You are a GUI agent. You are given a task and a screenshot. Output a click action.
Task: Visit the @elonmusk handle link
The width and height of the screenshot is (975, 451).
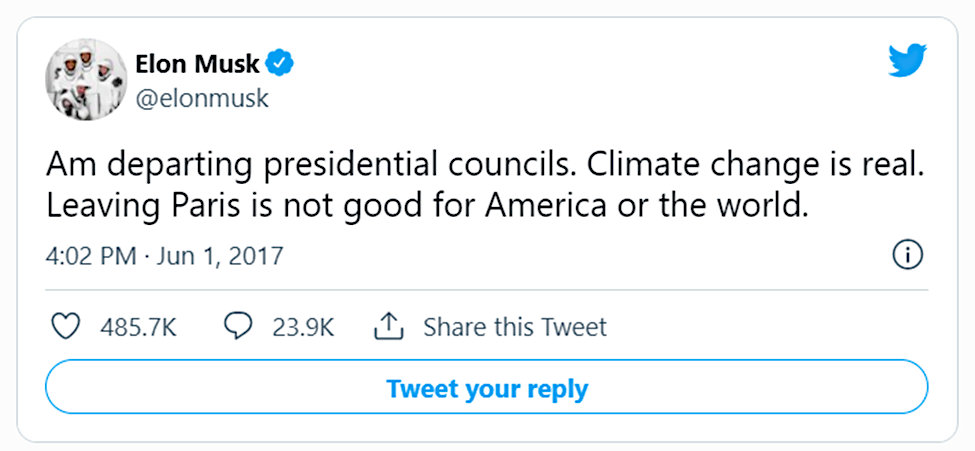[202, 98]
